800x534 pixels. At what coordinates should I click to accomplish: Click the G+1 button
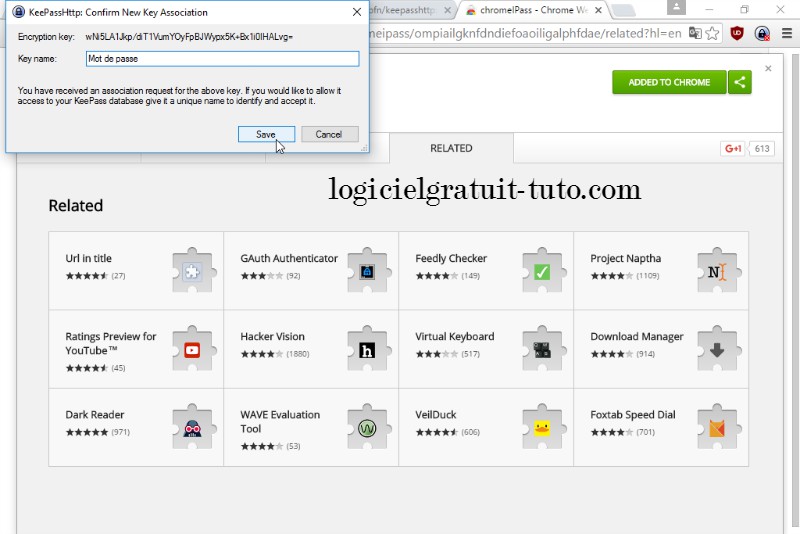coord(733,148)
